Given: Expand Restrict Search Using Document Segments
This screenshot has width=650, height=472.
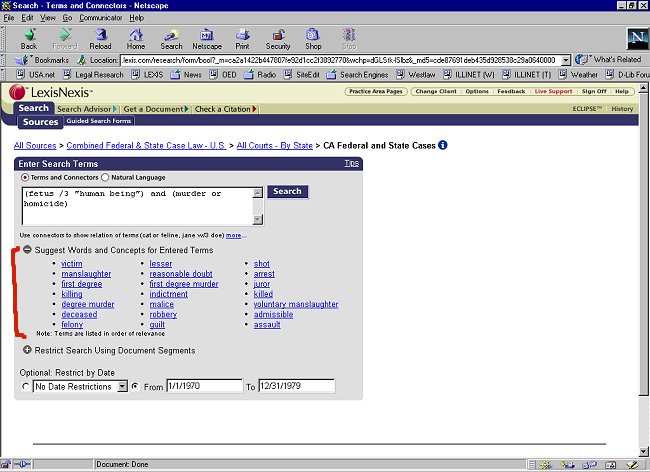Looking at the screenshot, I should (x=27, y=350).
